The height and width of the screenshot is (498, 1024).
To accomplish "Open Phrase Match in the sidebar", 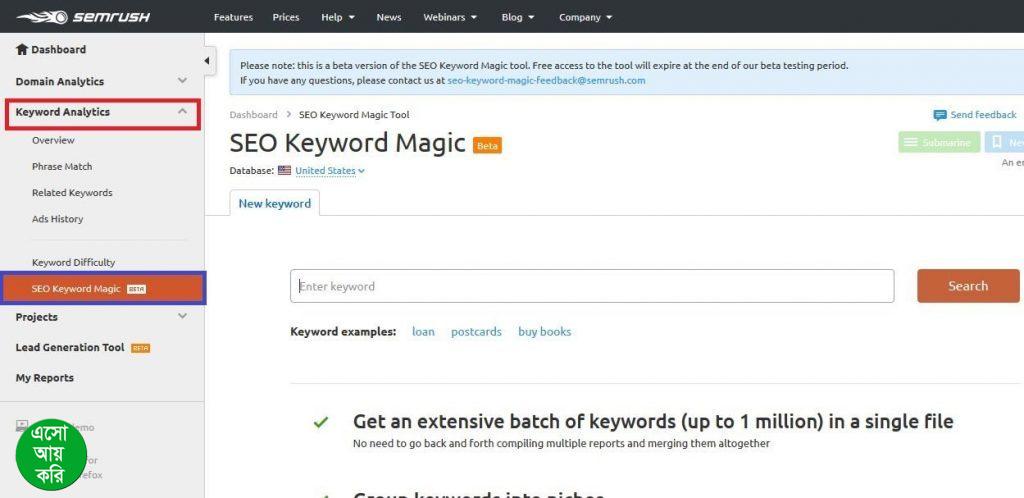I will pos(62,166).
